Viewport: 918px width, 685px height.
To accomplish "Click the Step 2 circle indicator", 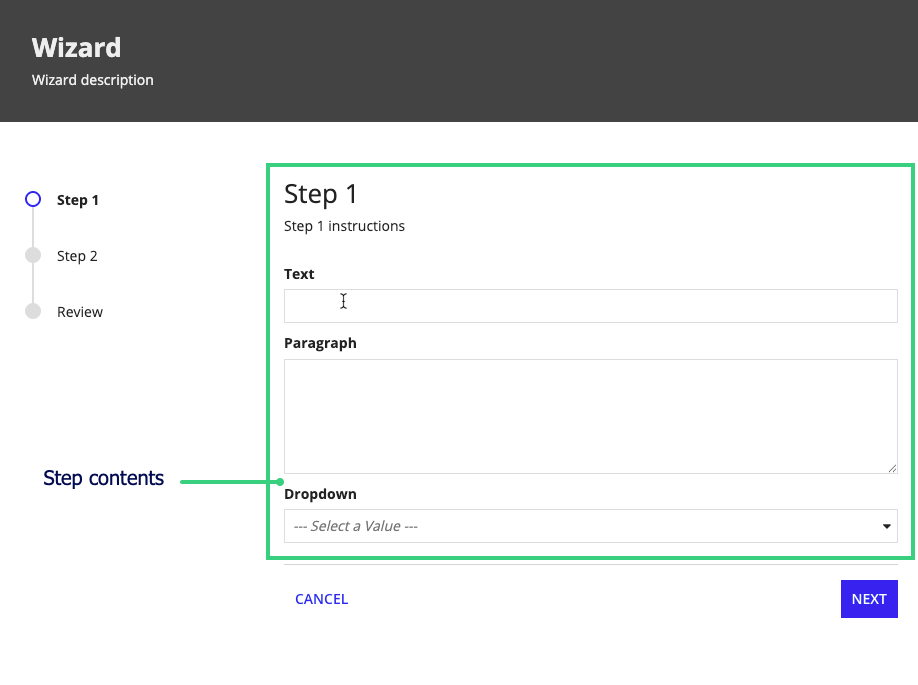I will (33, 255).
